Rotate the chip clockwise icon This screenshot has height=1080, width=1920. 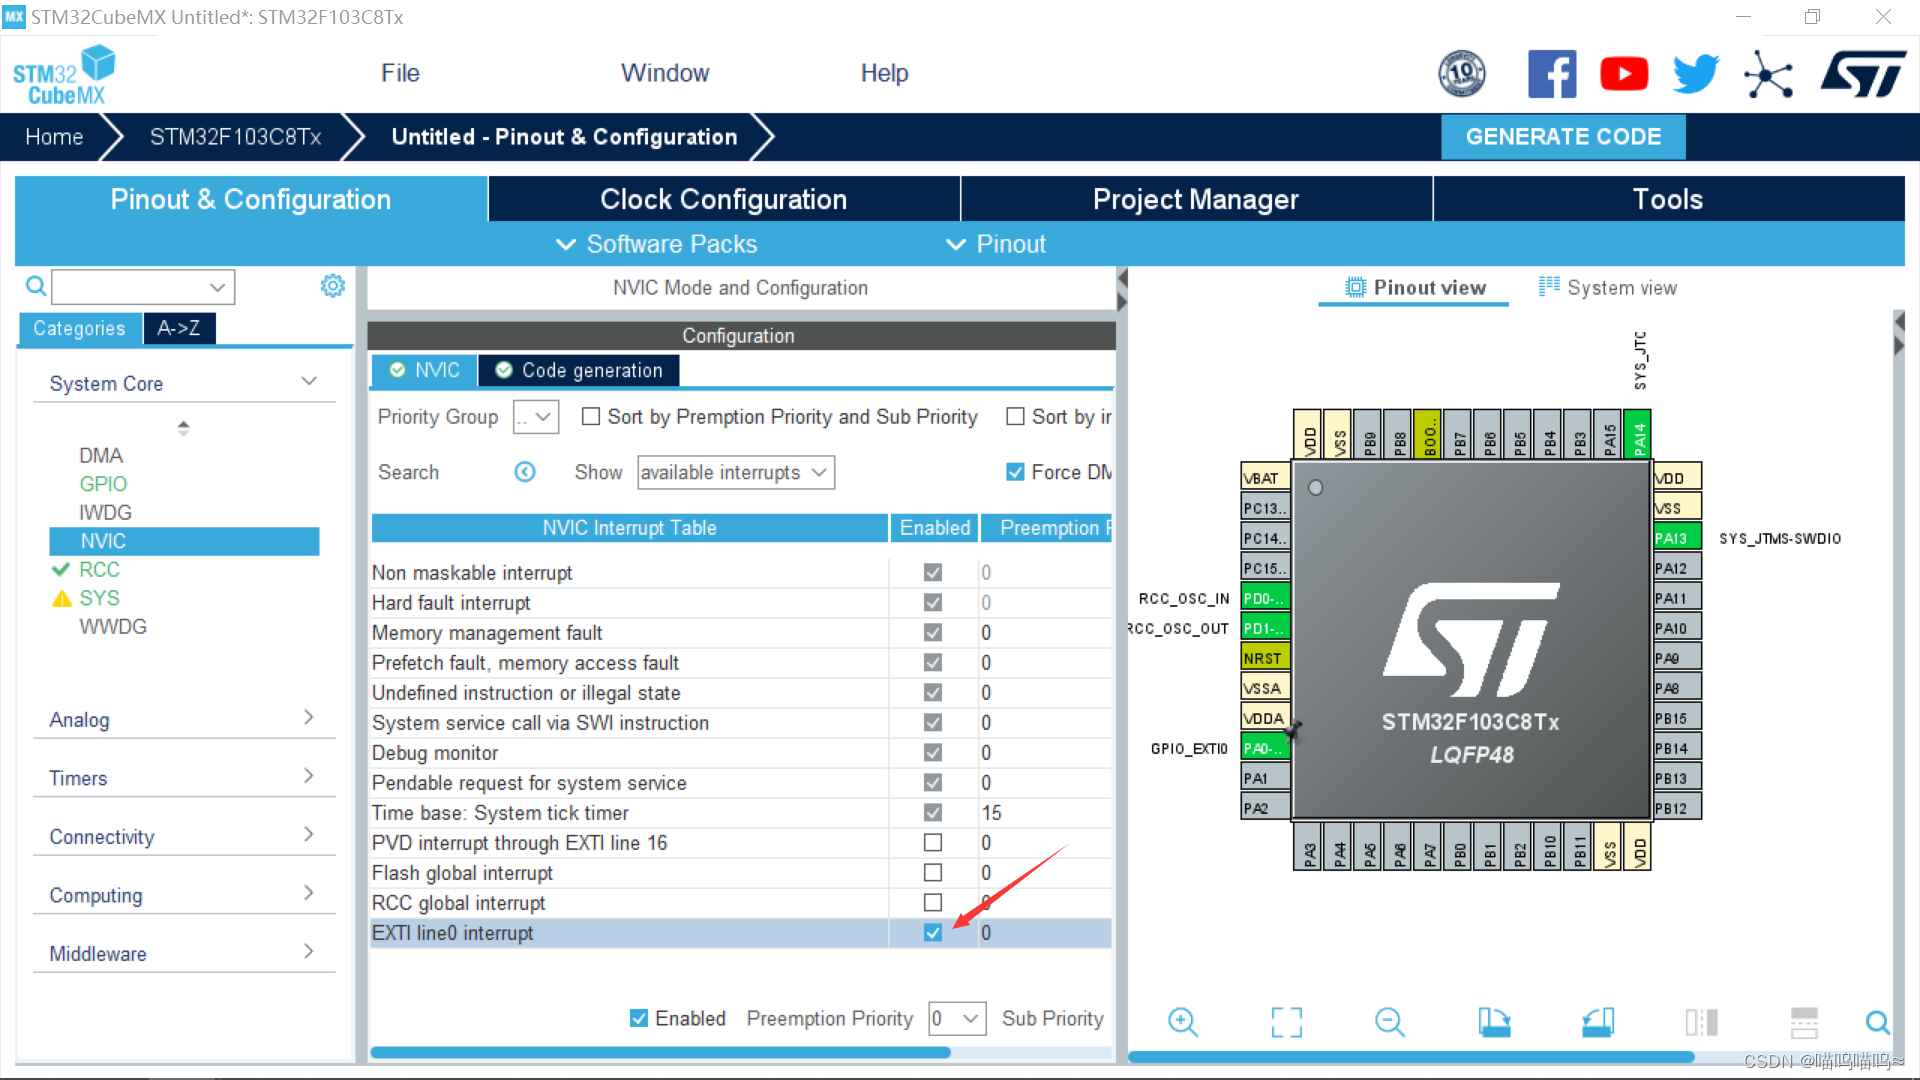(x=1494, y=1021)
